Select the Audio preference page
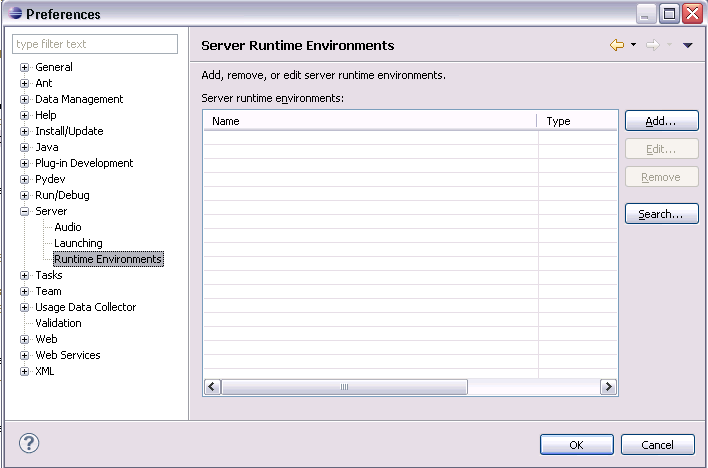The height and width of the screenshot is (468, 708). [x=68, y=227]
